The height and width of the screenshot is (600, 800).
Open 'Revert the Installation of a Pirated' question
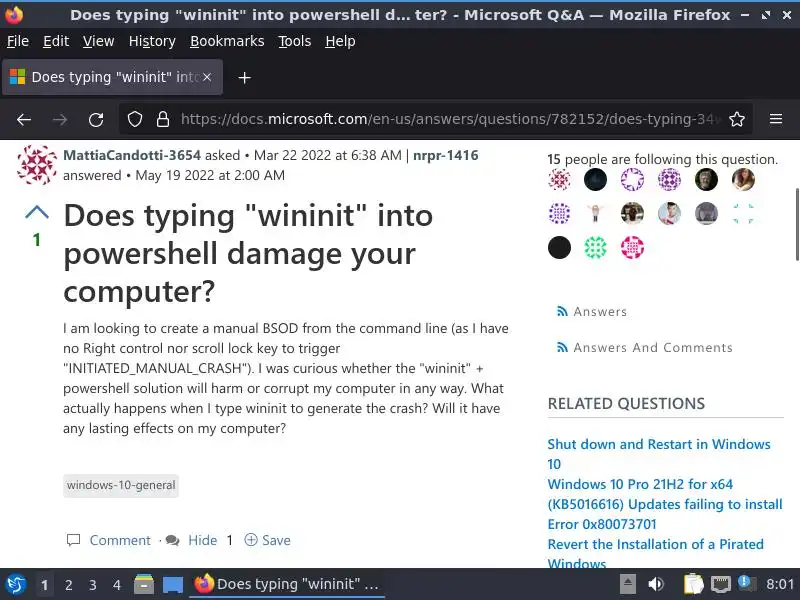[656, 554]
